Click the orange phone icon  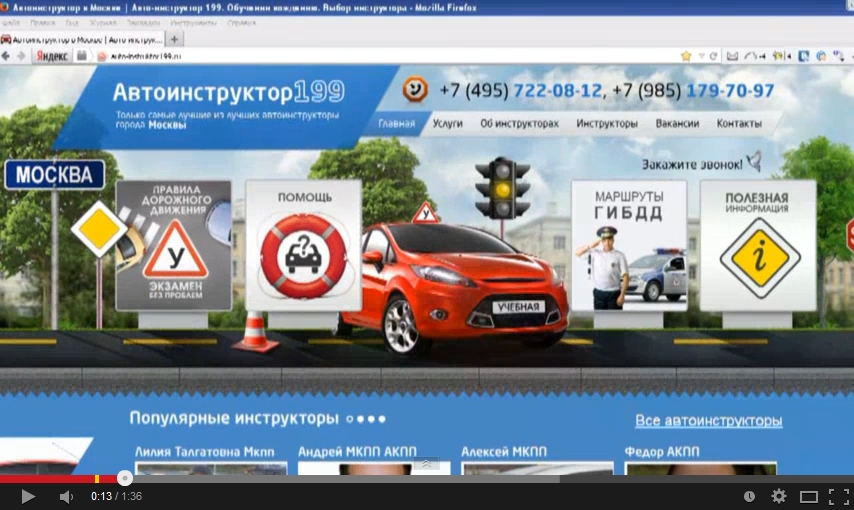[415, 89]
